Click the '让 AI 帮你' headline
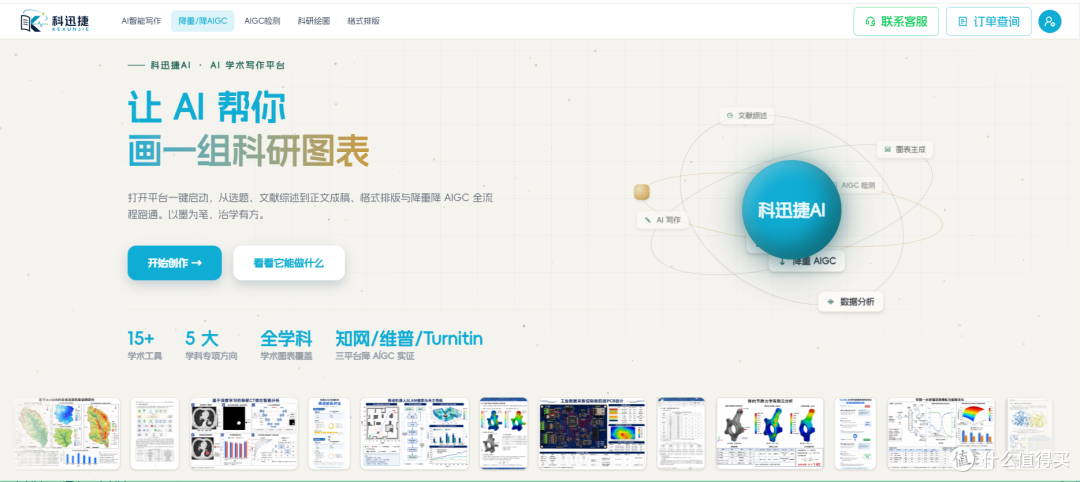The height and width of the screenshot is (482, 1080). (207, 108)
